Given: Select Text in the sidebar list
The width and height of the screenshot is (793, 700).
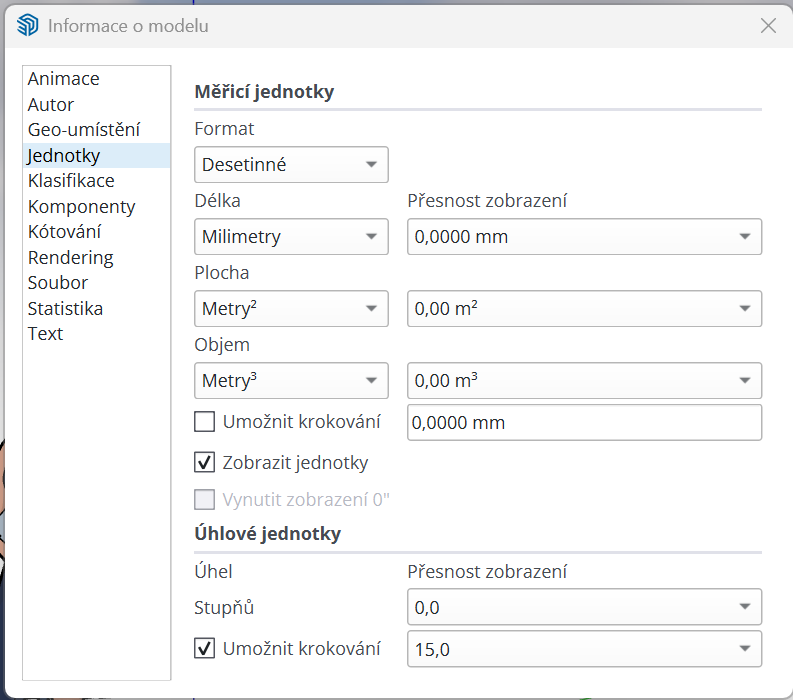Looking at the screenshot, I should [x=45, y=334].
